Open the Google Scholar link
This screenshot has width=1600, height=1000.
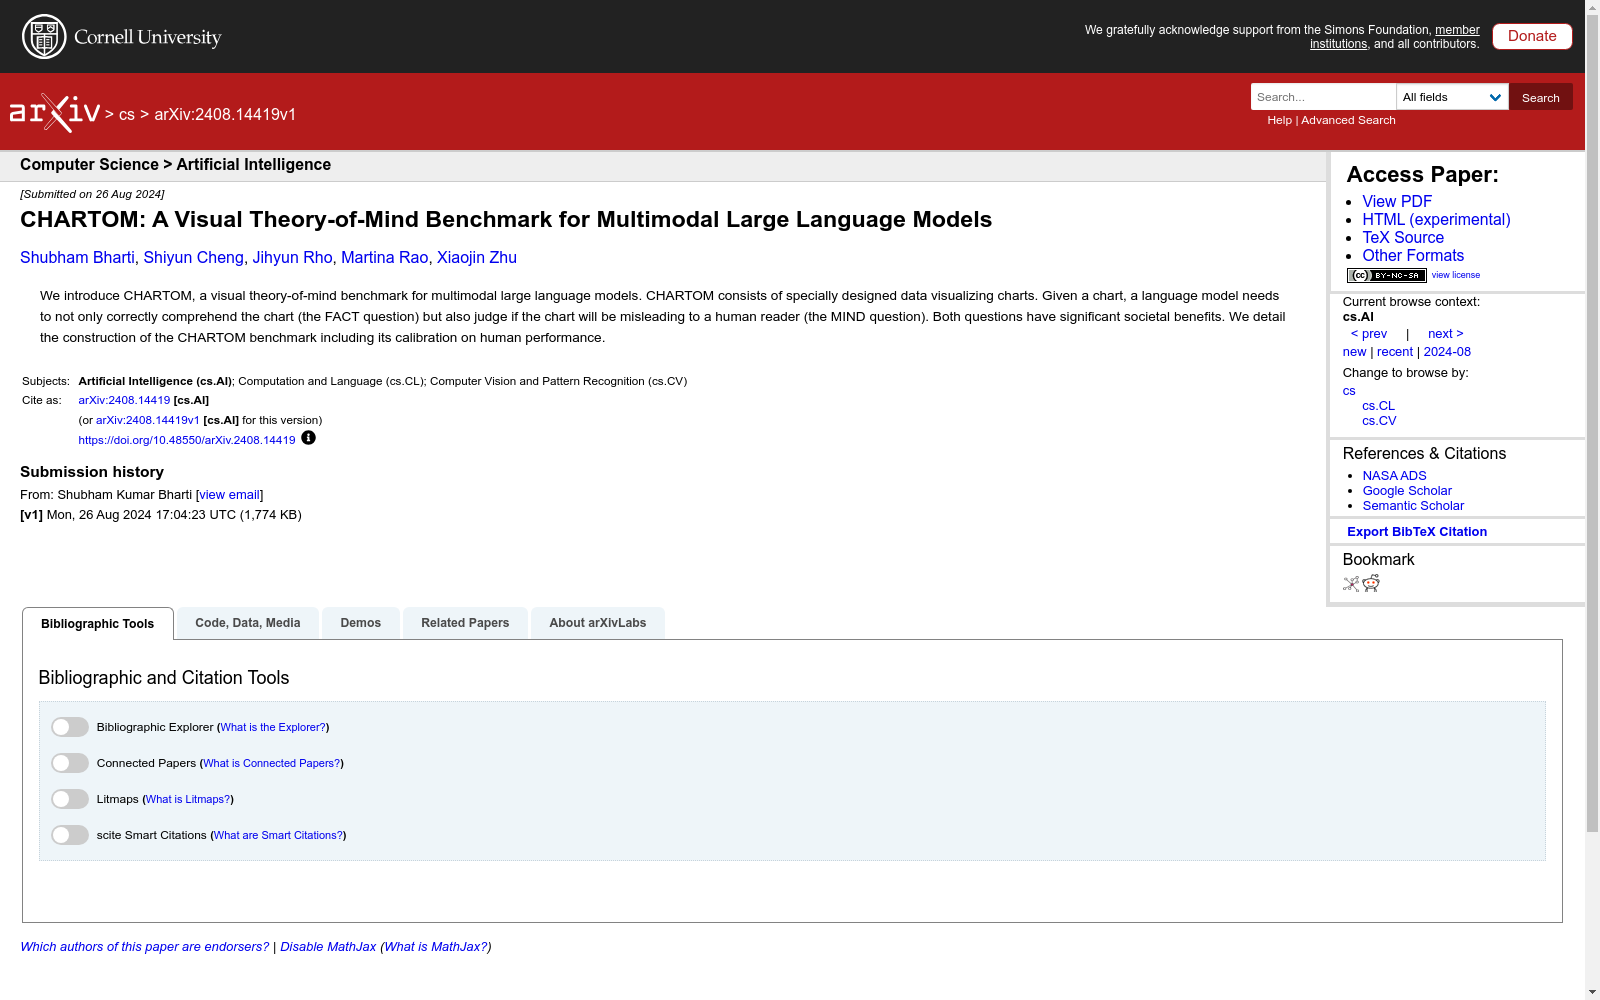coord(1407,491)
